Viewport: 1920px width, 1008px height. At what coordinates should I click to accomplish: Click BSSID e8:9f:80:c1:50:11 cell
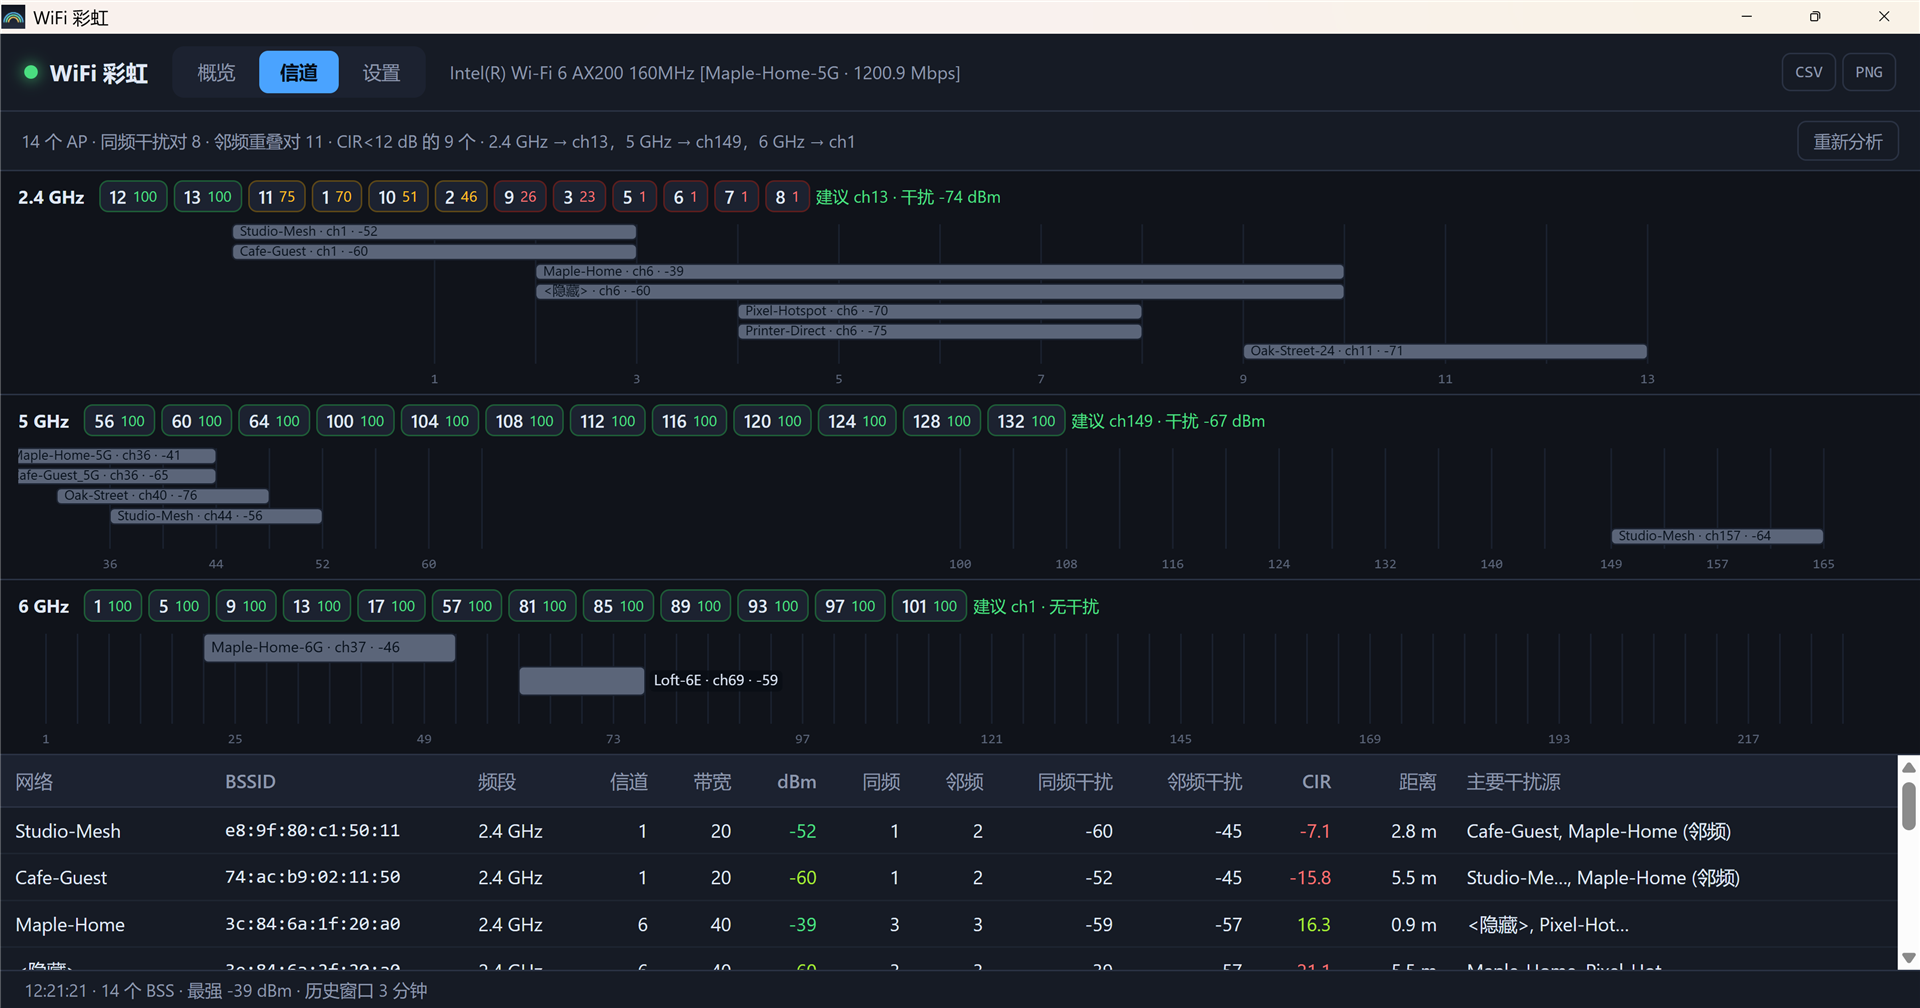[x=312, y=831]
